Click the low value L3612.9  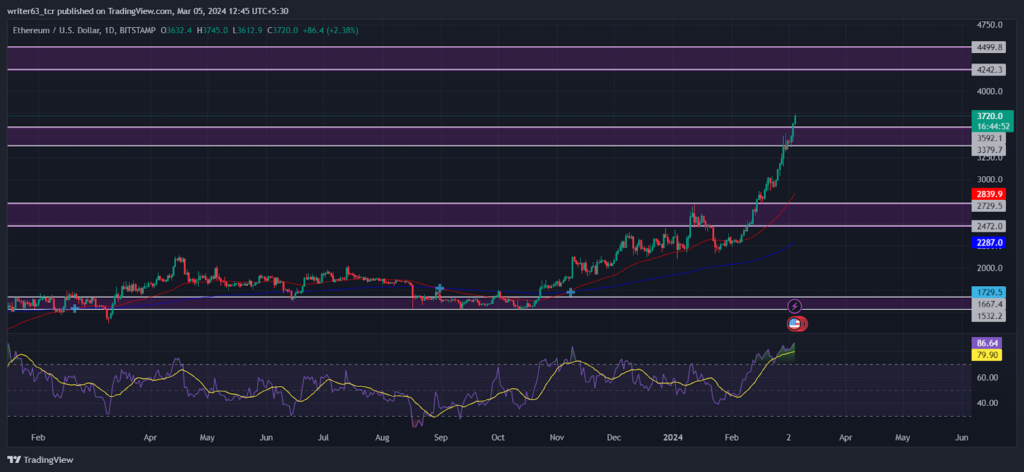coord(247,30)
